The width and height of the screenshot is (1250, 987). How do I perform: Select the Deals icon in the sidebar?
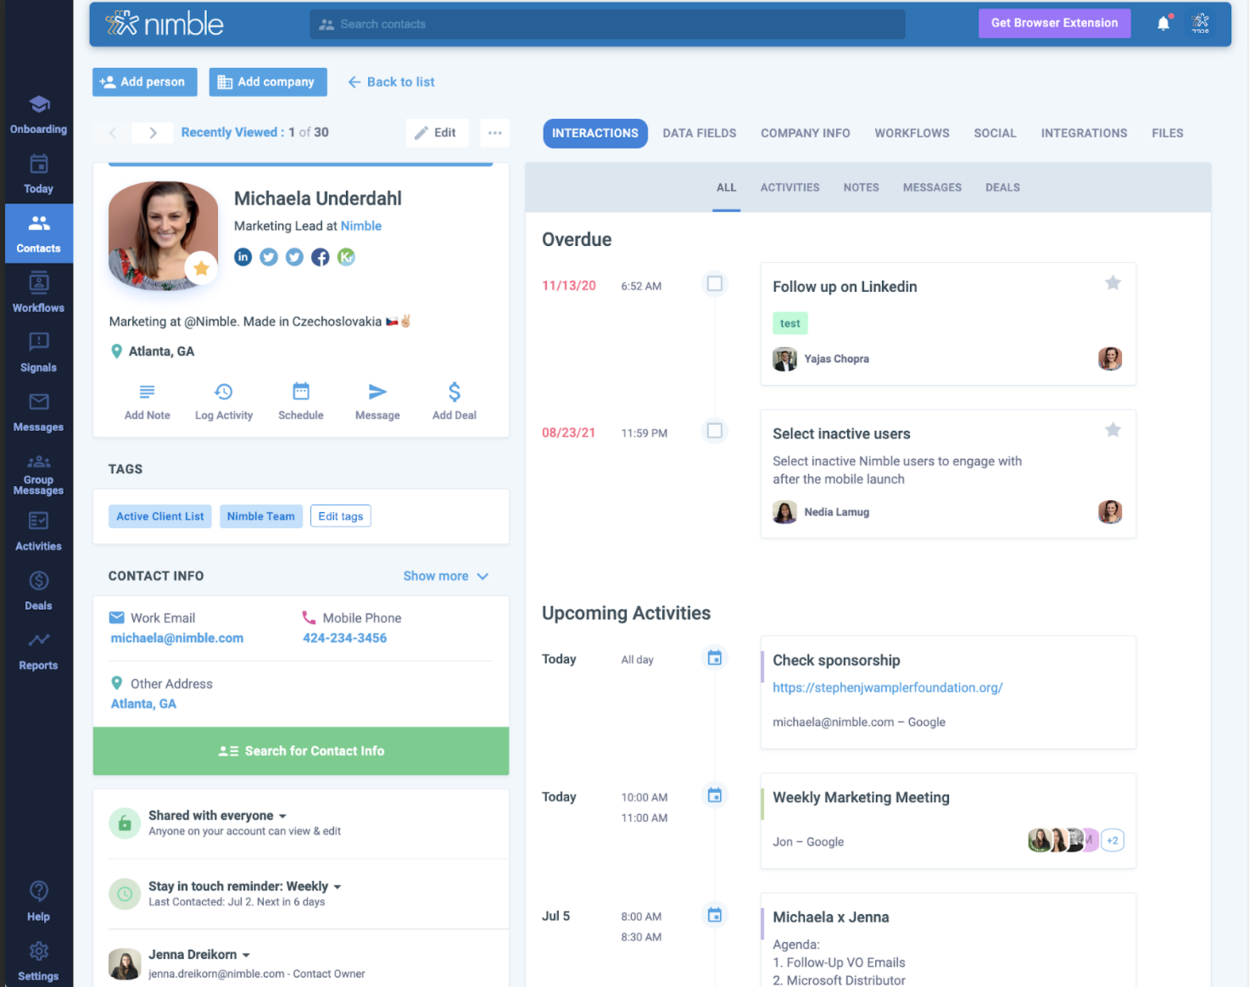38,592
